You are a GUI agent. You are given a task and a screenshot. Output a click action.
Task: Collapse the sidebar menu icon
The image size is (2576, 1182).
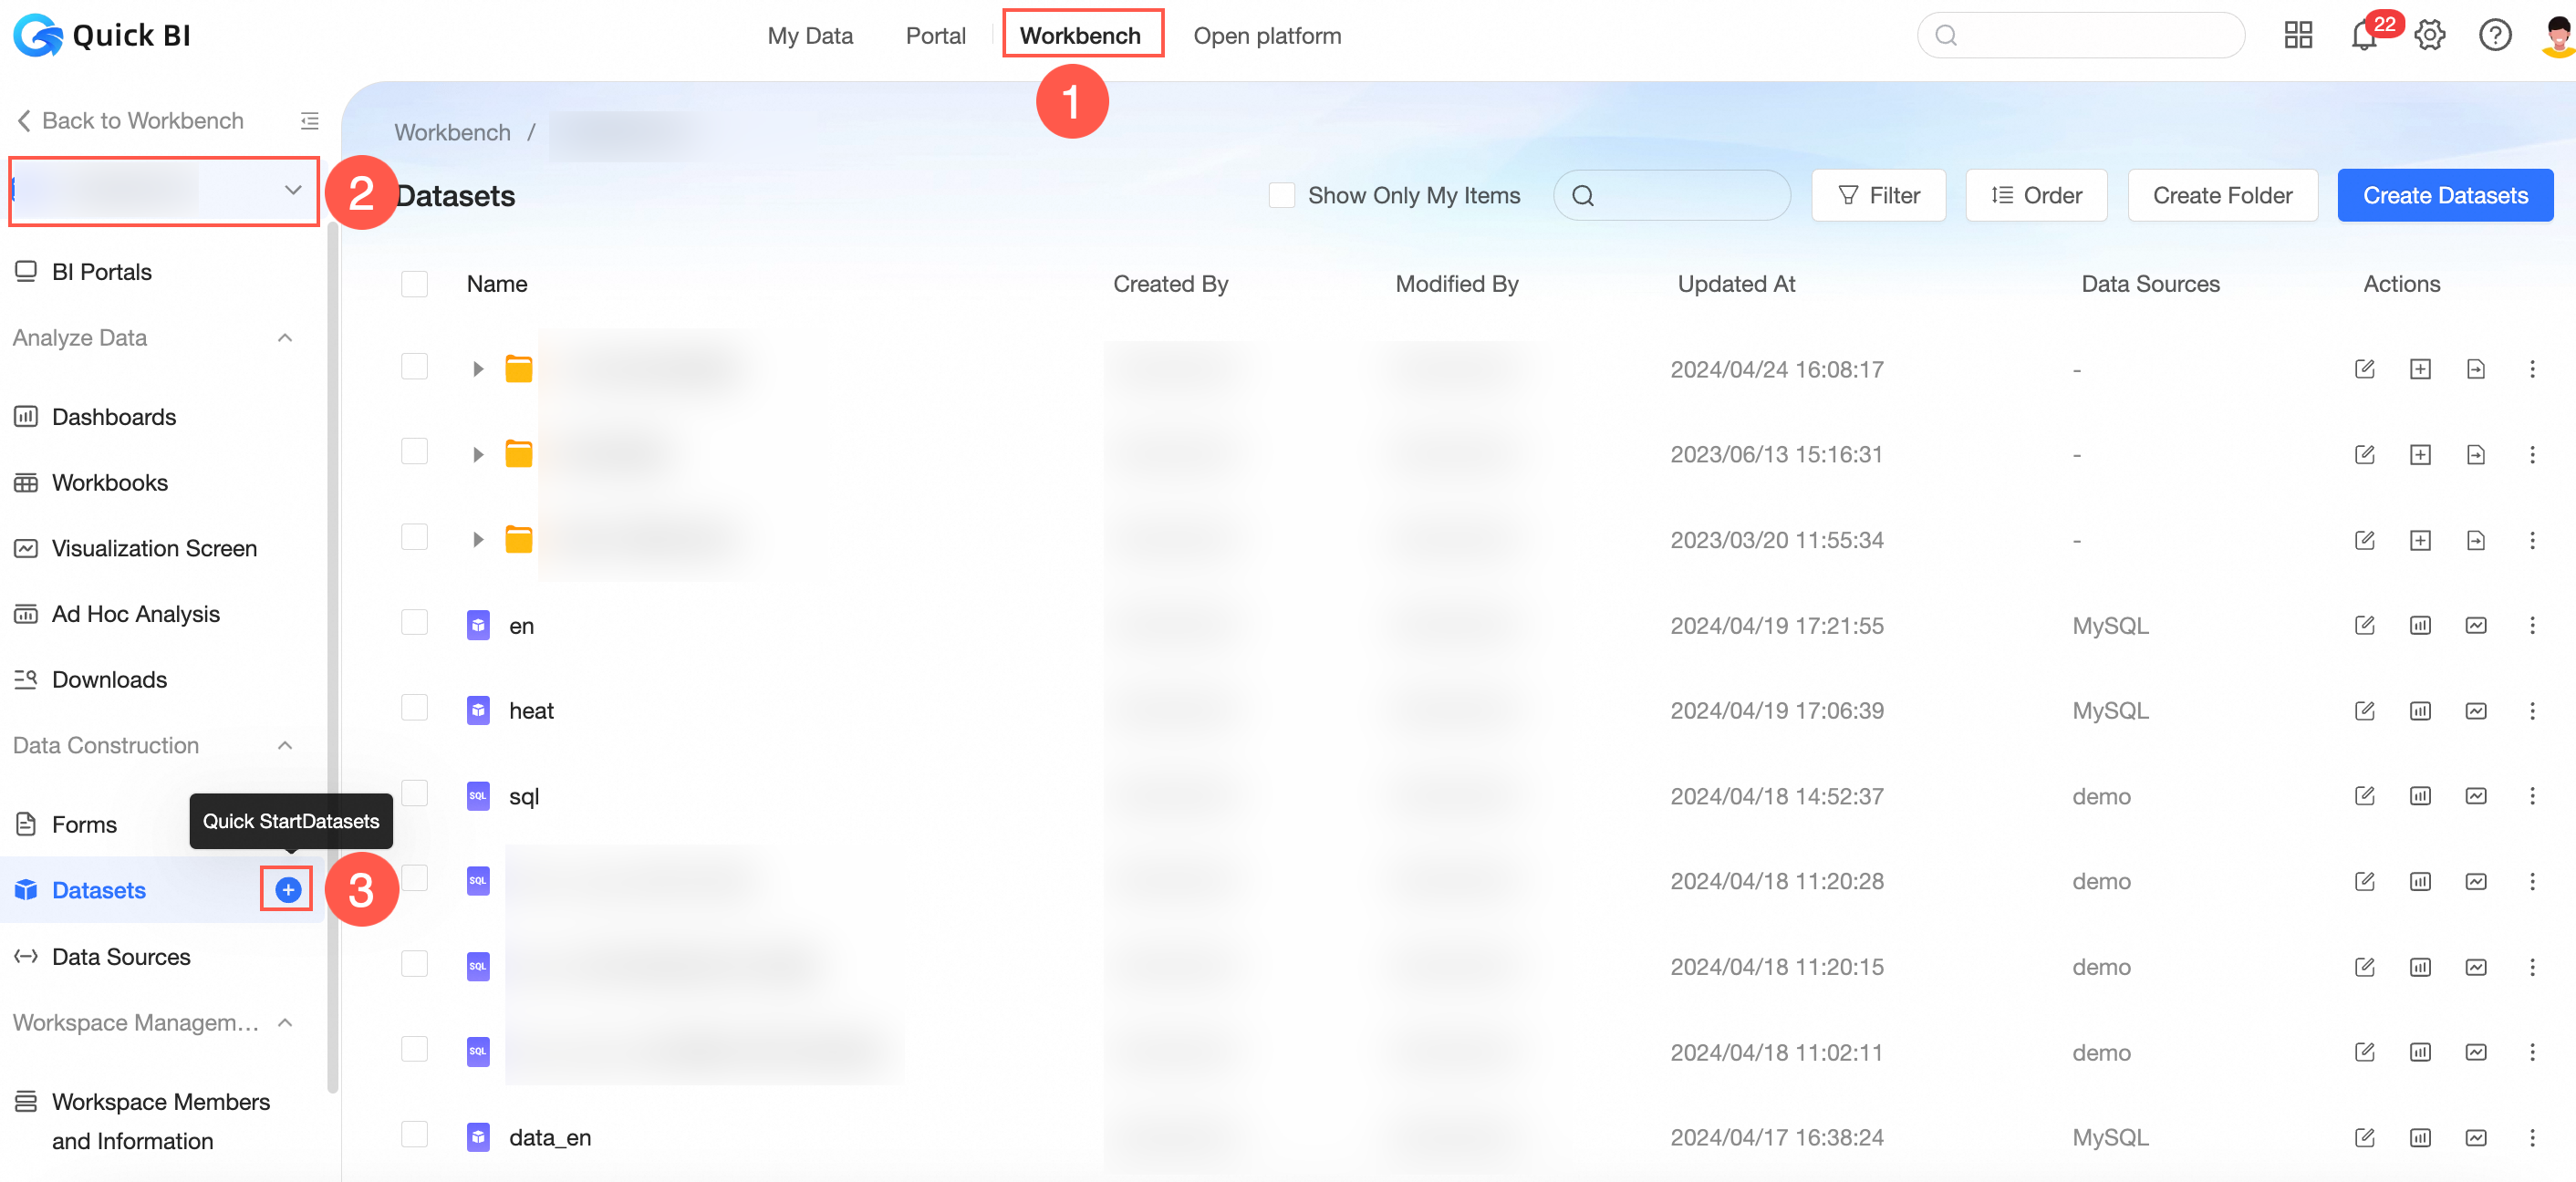pos(310,120)
